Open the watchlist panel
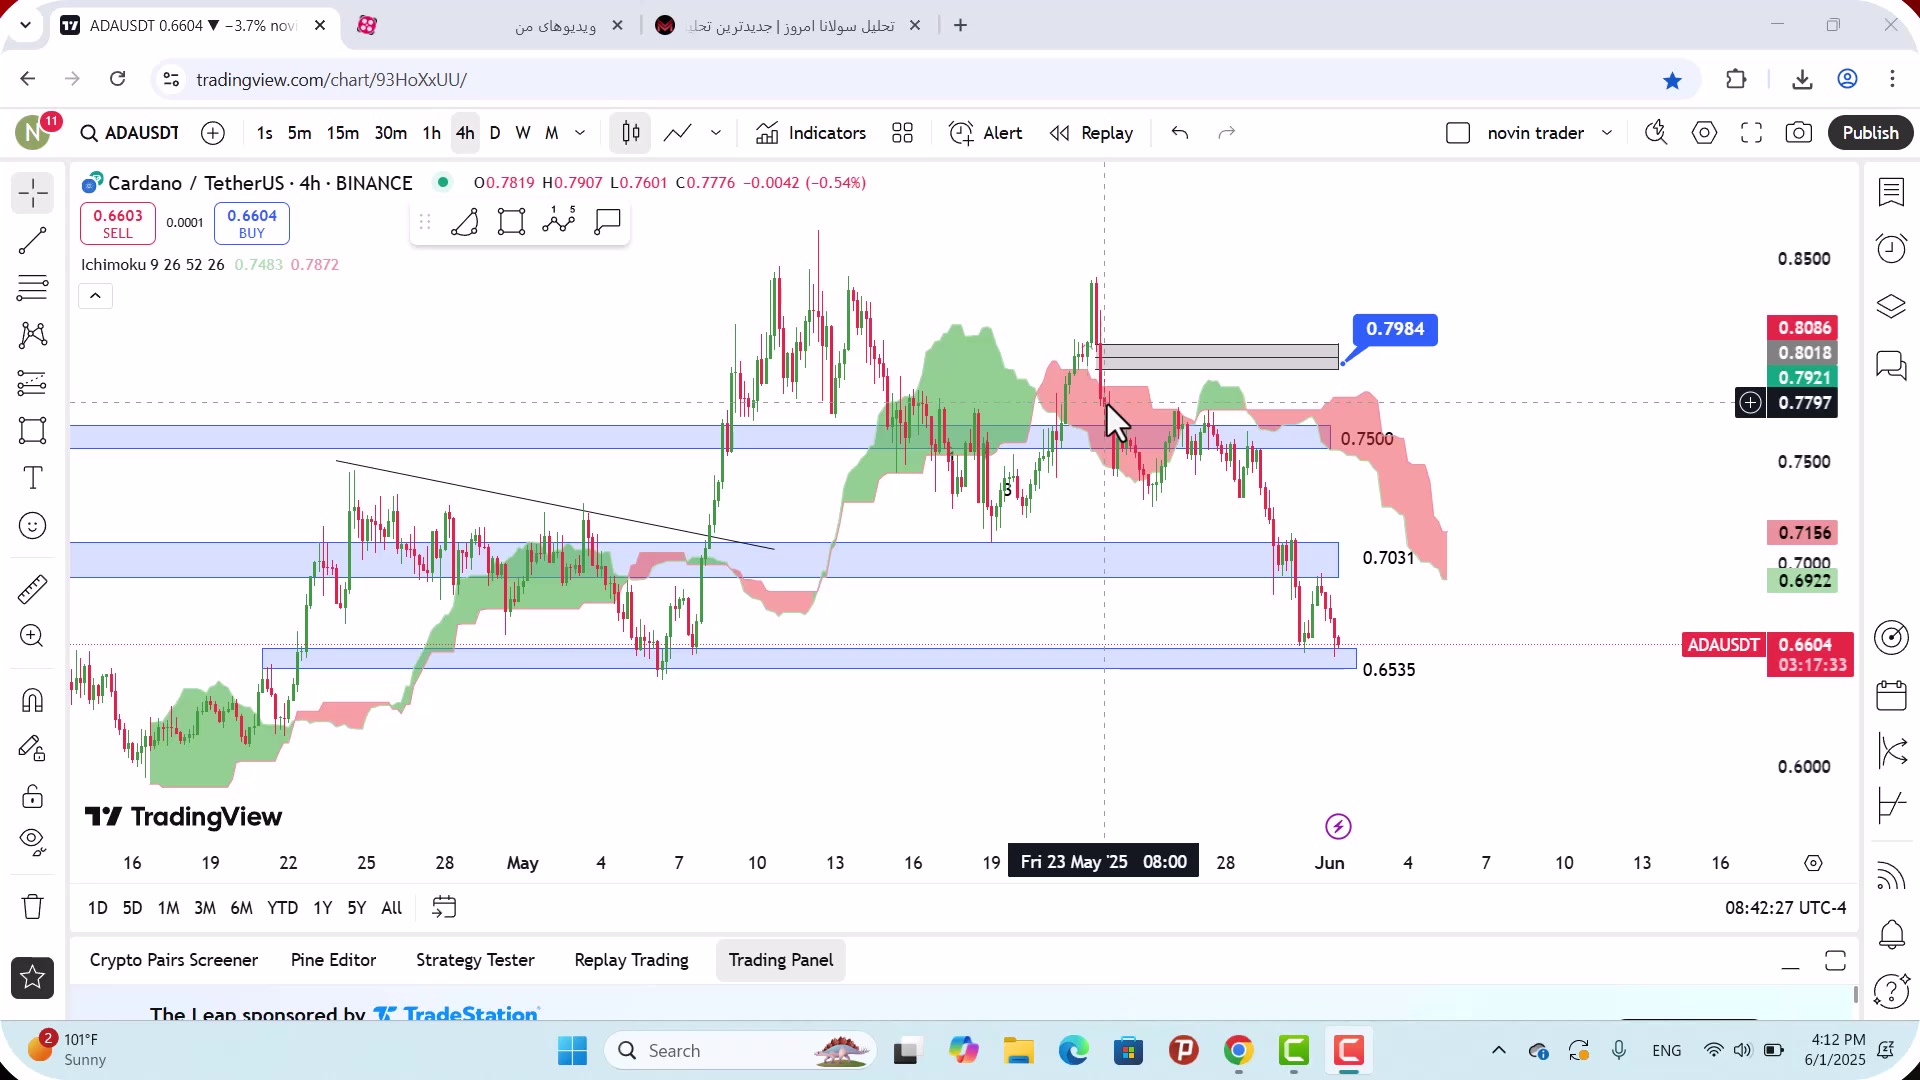This screenshot has height=1080, width=1920. pos(1891,192)
